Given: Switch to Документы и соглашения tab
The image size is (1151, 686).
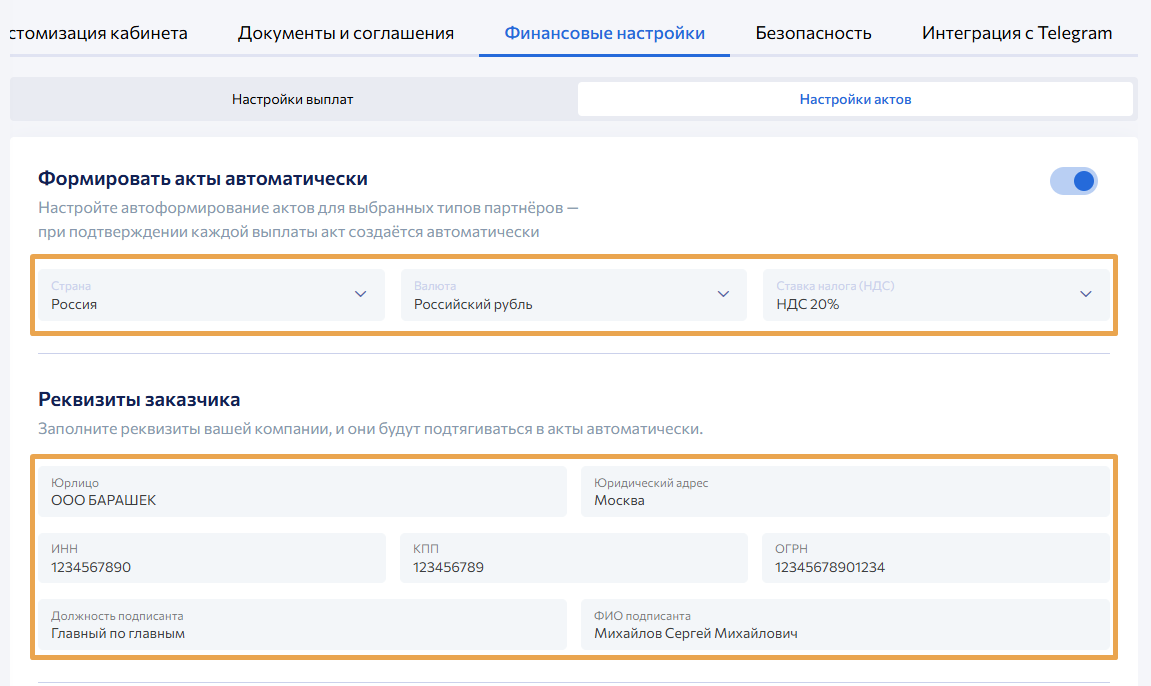Looking at the screenshot, I should click(x=345, y=33).
